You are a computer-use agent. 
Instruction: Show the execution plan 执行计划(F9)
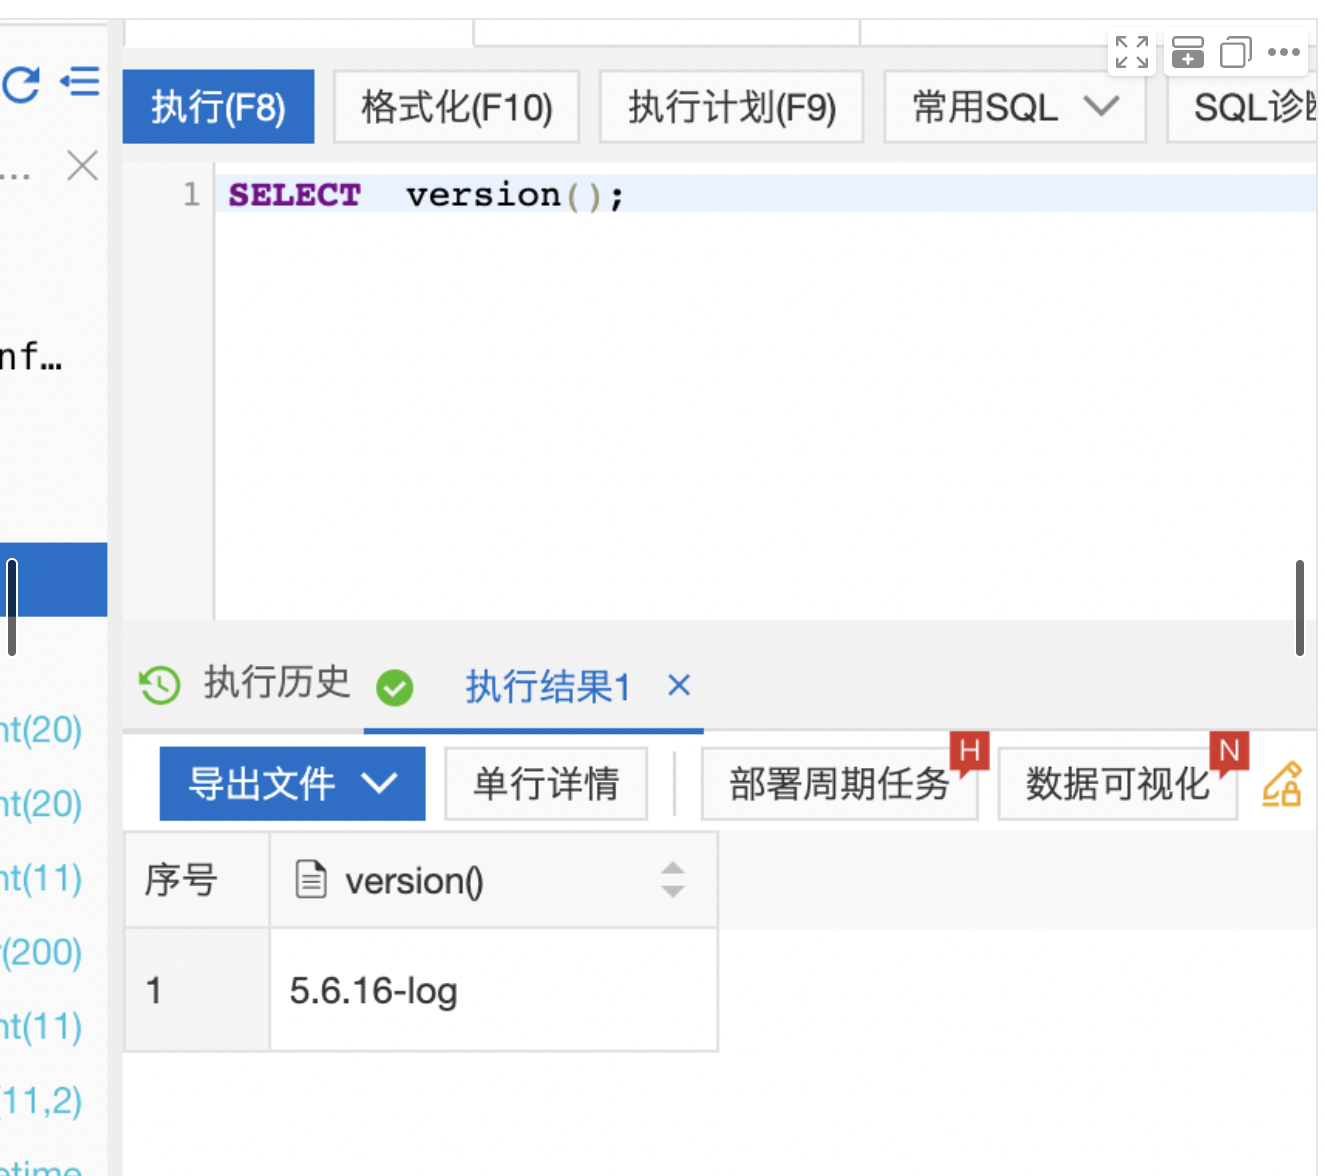point(731,106)
